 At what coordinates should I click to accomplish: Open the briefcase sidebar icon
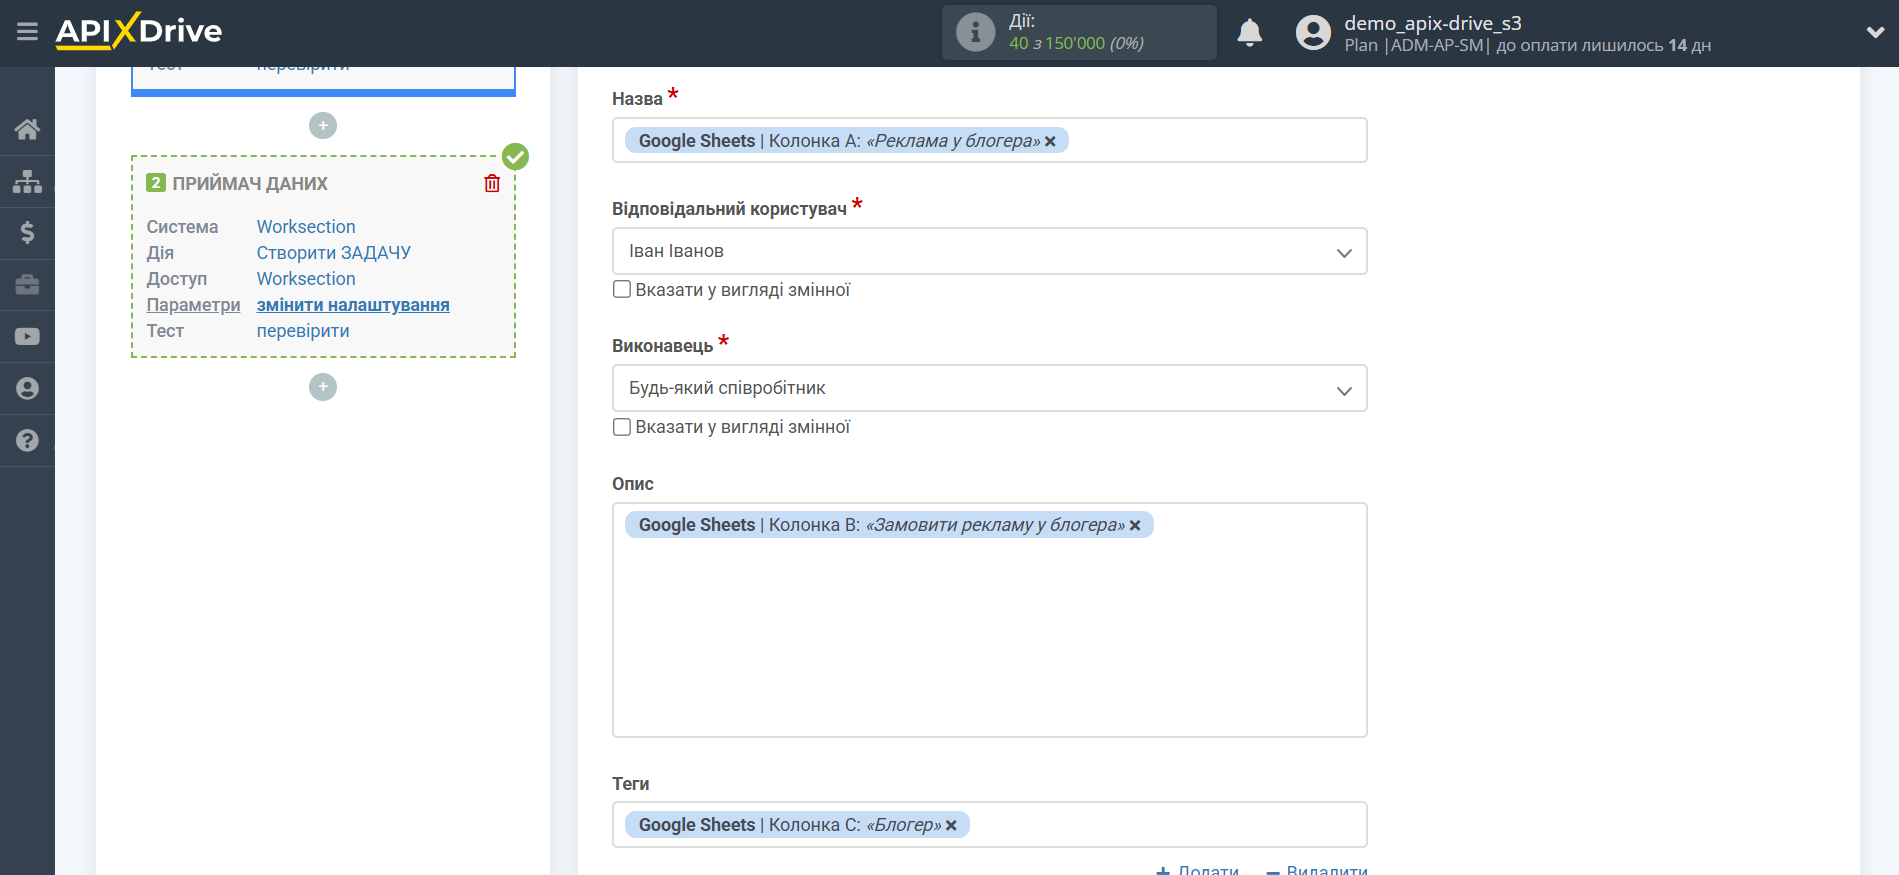(27, 285)
